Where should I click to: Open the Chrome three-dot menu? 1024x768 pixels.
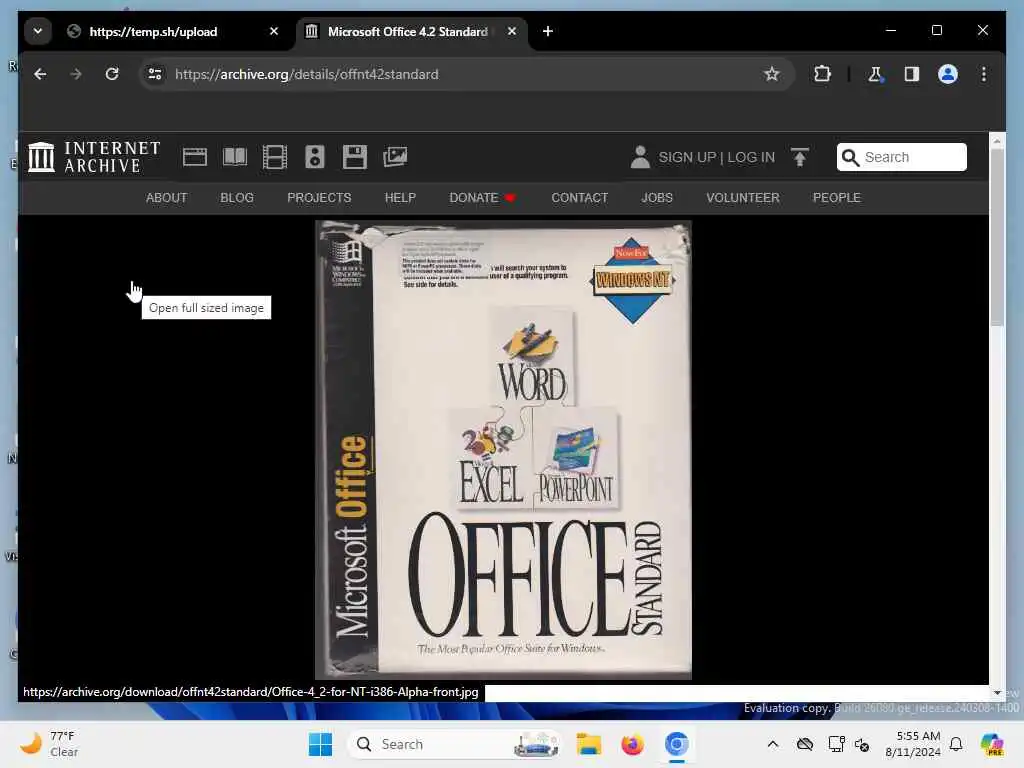[984, 74]
